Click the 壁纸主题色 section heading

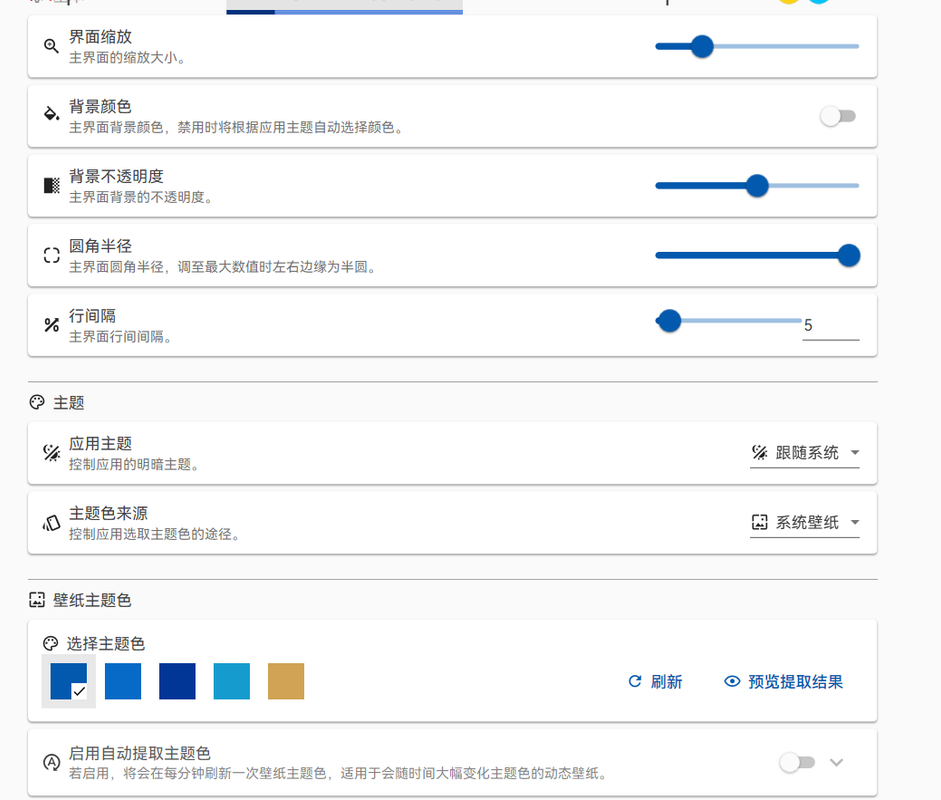92,600
